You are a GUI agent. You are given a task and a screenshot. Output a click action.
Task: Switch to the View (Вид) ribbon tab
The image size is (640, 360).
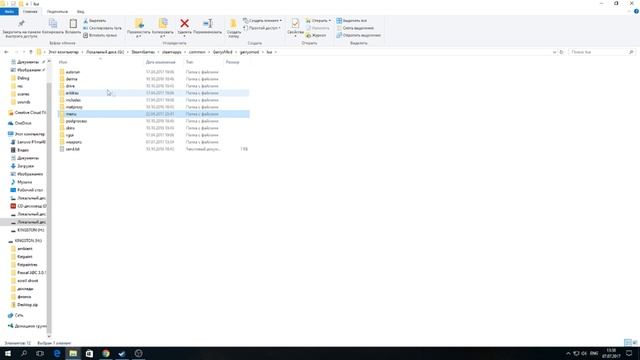tap(80, 11)
